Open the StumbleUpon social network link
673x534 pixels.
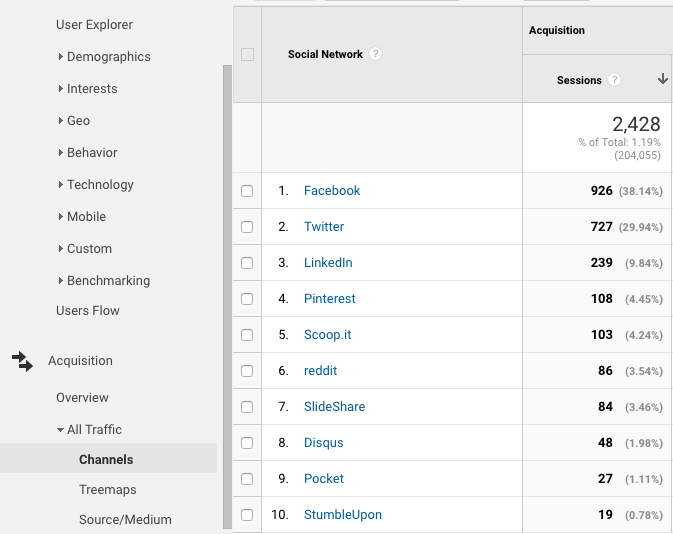tap(343, 515)
